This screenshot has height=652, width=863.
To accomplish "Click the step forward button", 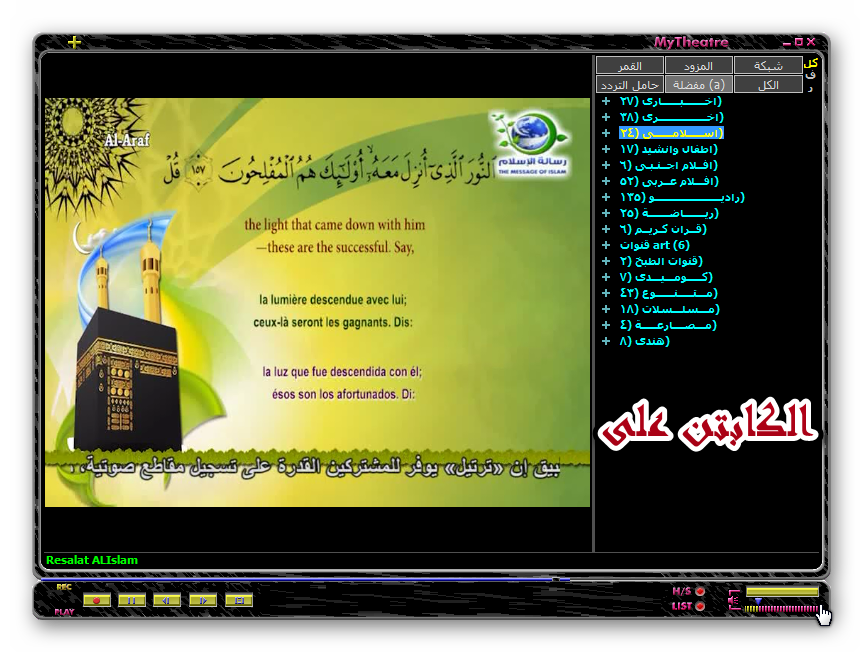I will pyautogui.click(x=202, y=600).
